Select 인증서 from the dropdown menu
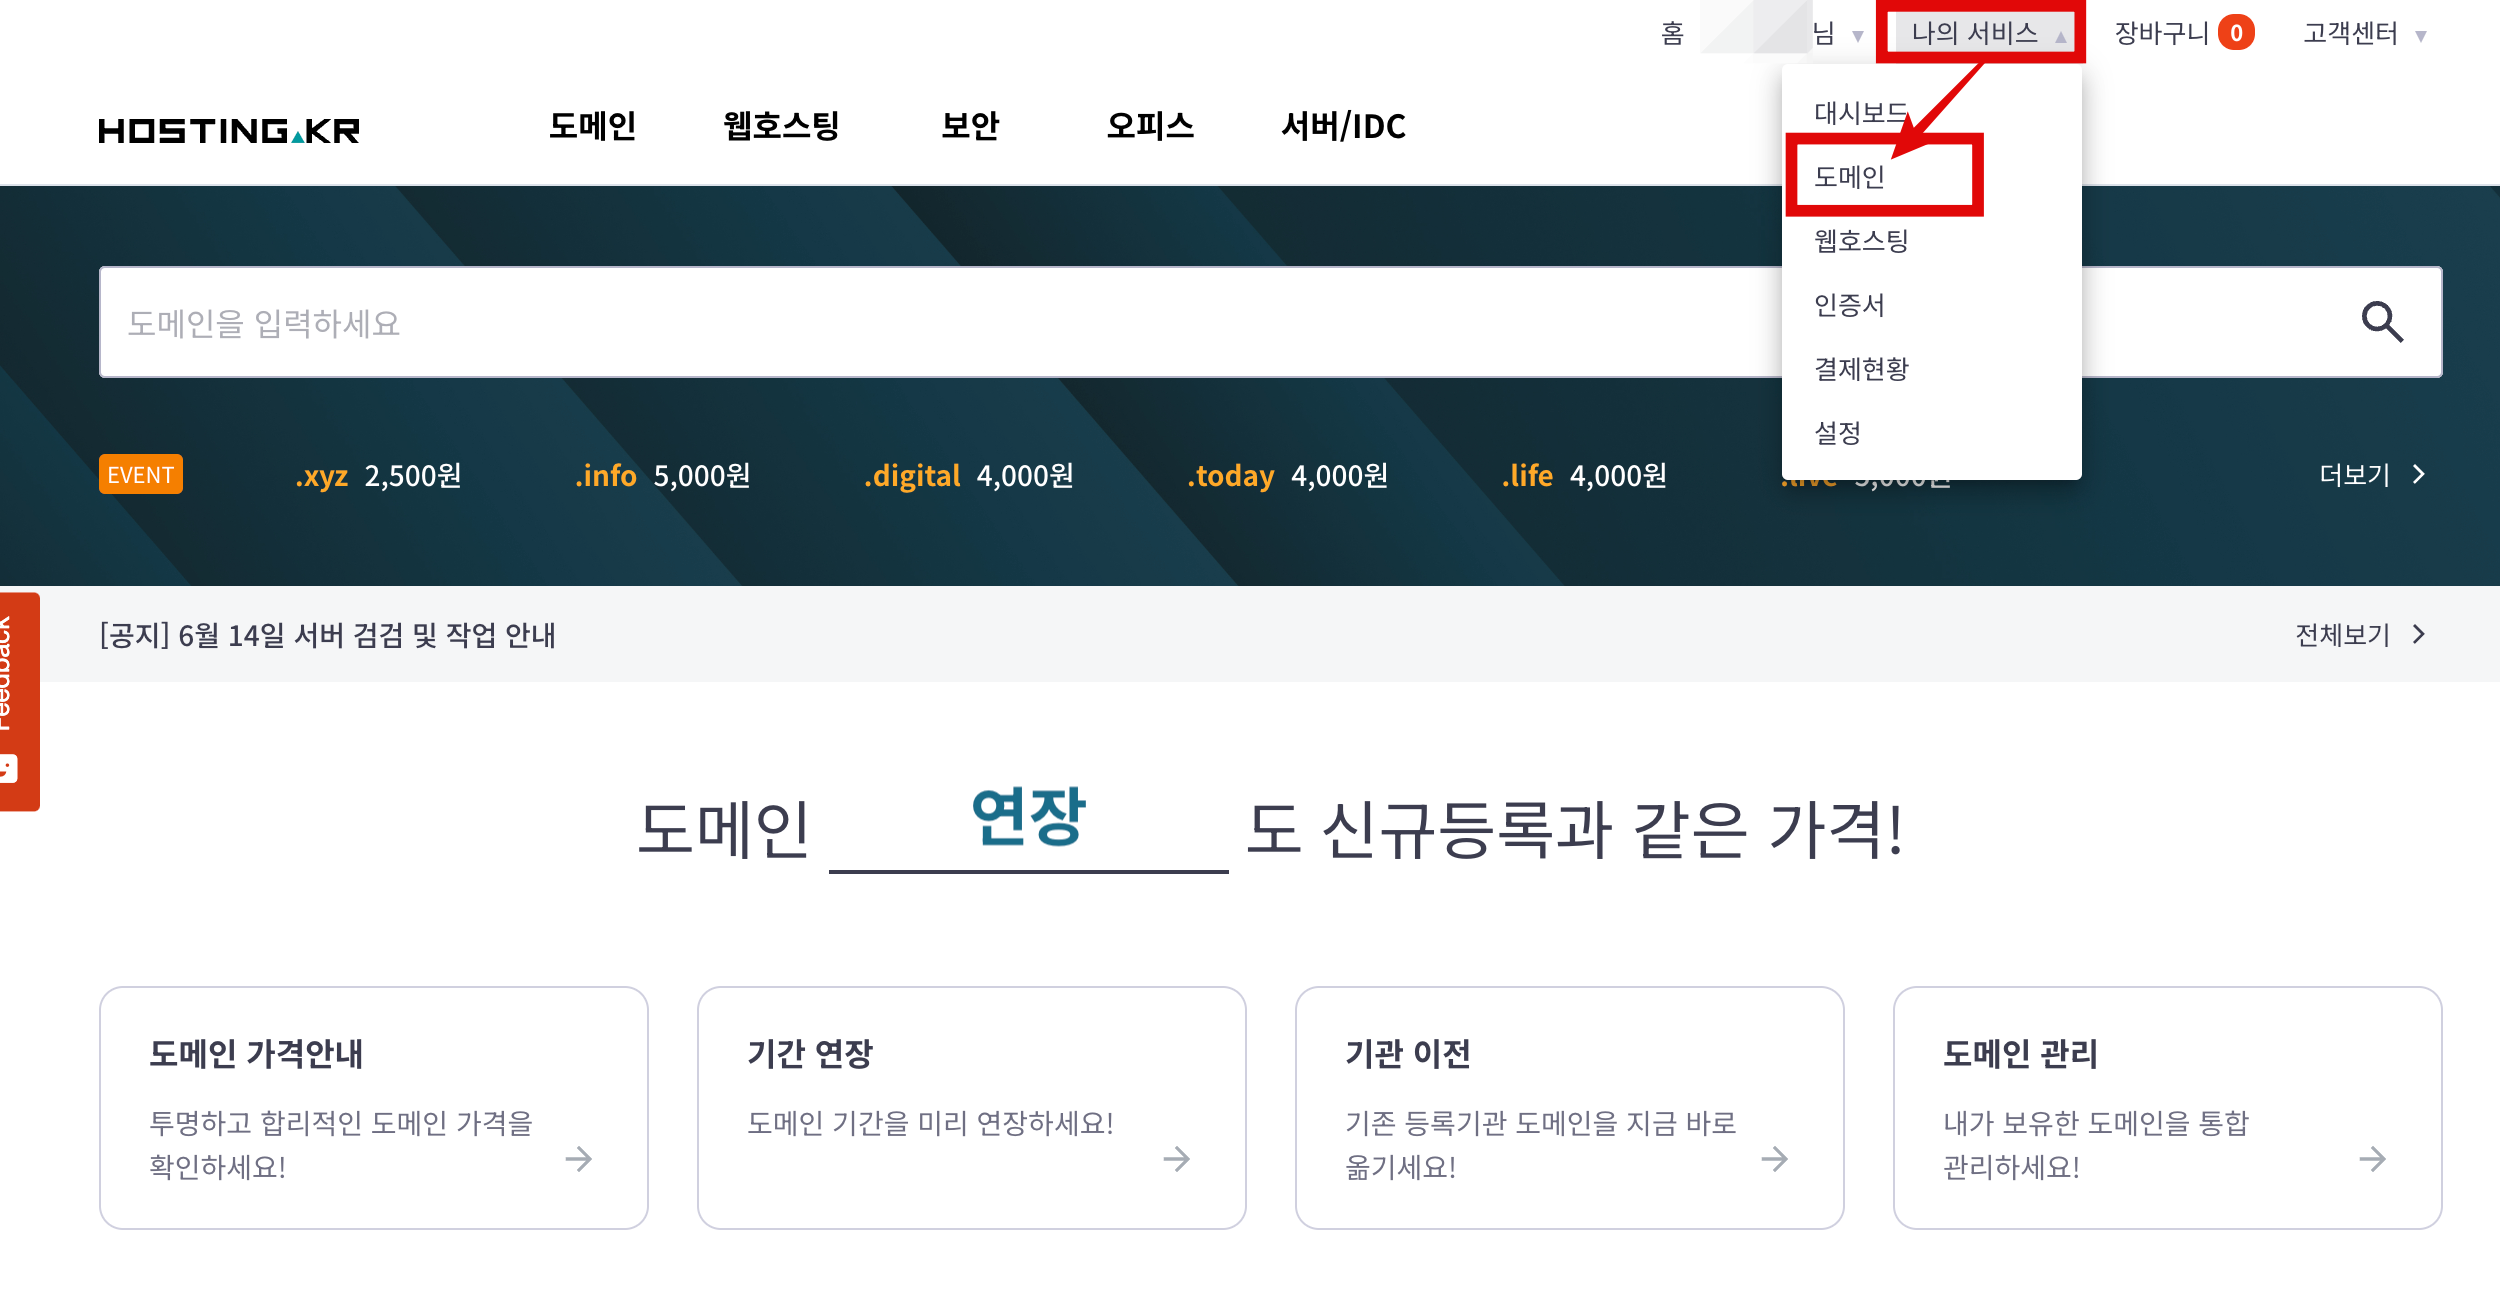Screen dimensions: 2500x1300 (x=1849, y=305)
